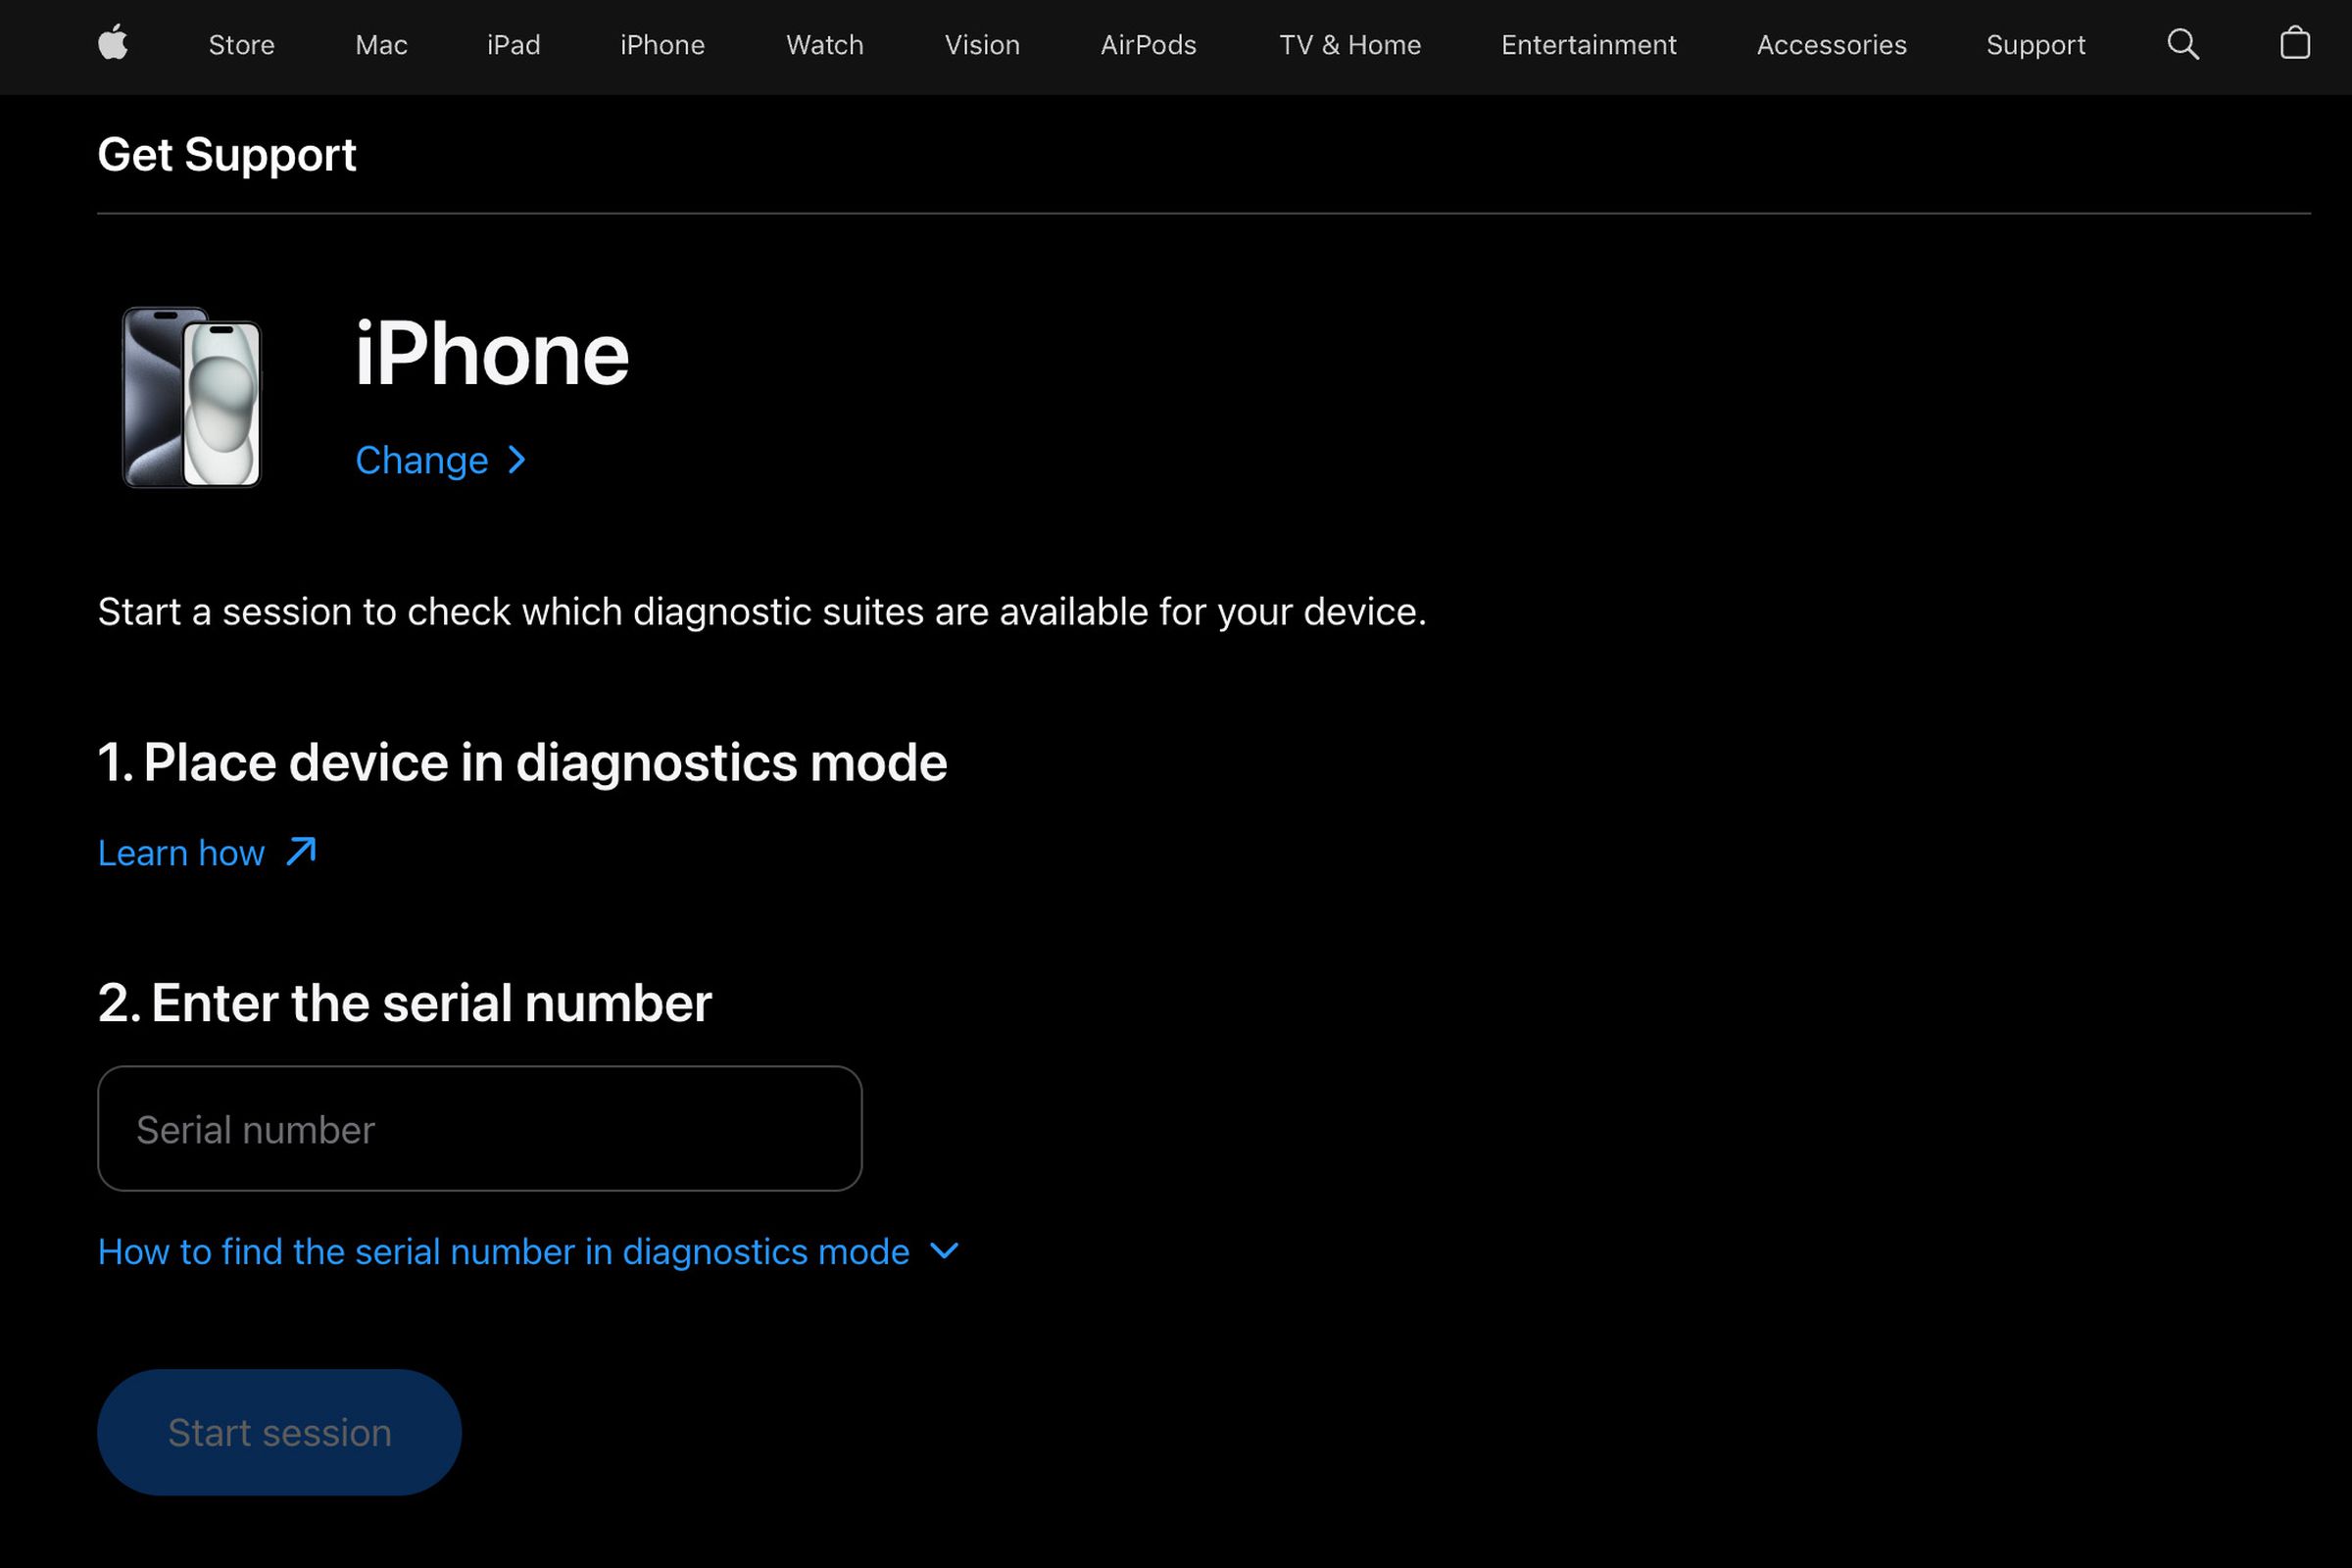Image resolution: width=2352 pixels, height=1568 pixels.
Task: Click the serial number input field
Action: 479,1129
